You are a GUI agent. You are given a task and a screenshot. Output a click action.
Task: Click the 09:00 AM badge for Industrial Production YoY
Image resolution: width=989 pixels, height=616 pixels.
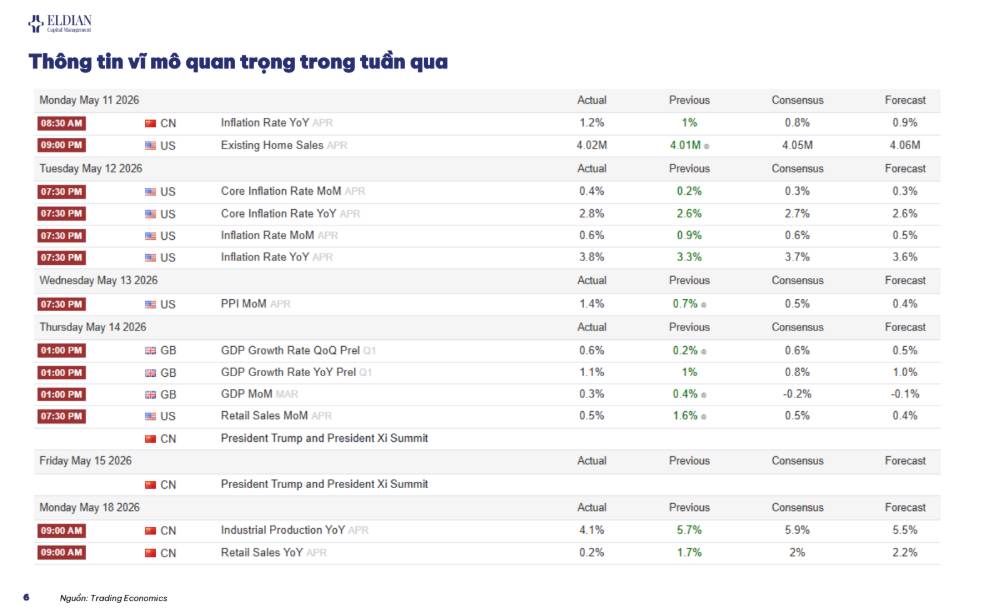coord(61,530)
